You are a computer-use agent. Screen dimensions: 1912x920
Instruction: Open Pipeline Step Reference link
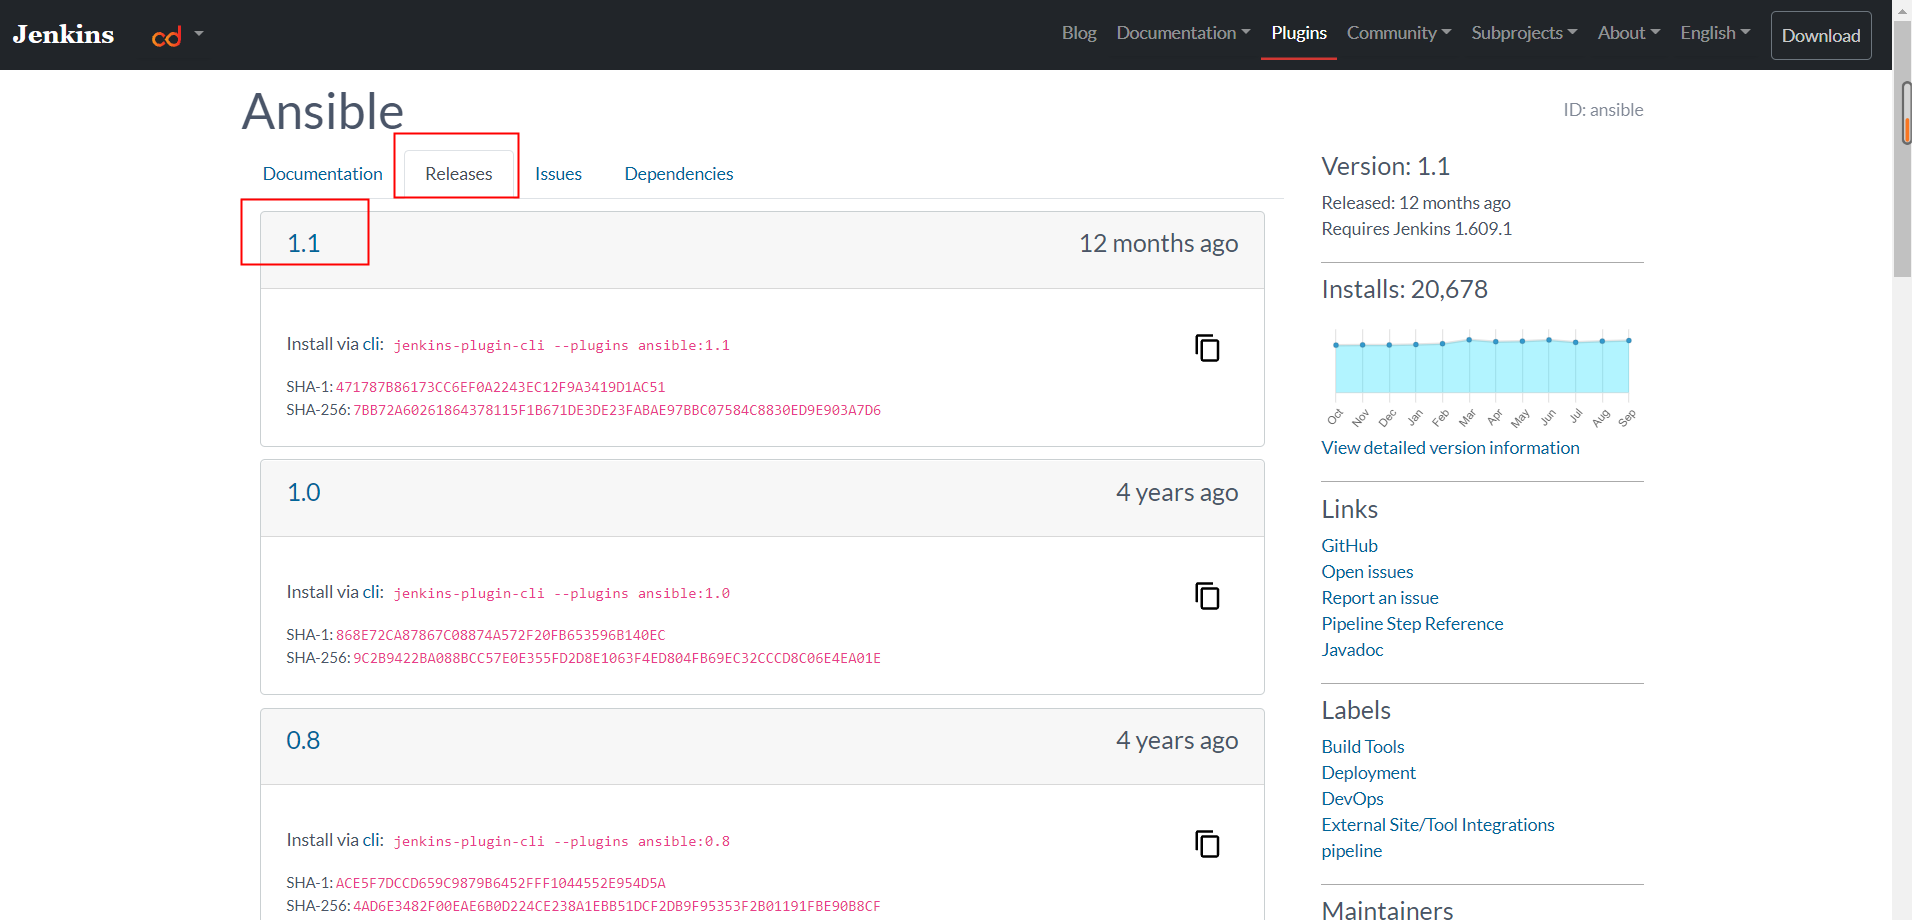1412,624
